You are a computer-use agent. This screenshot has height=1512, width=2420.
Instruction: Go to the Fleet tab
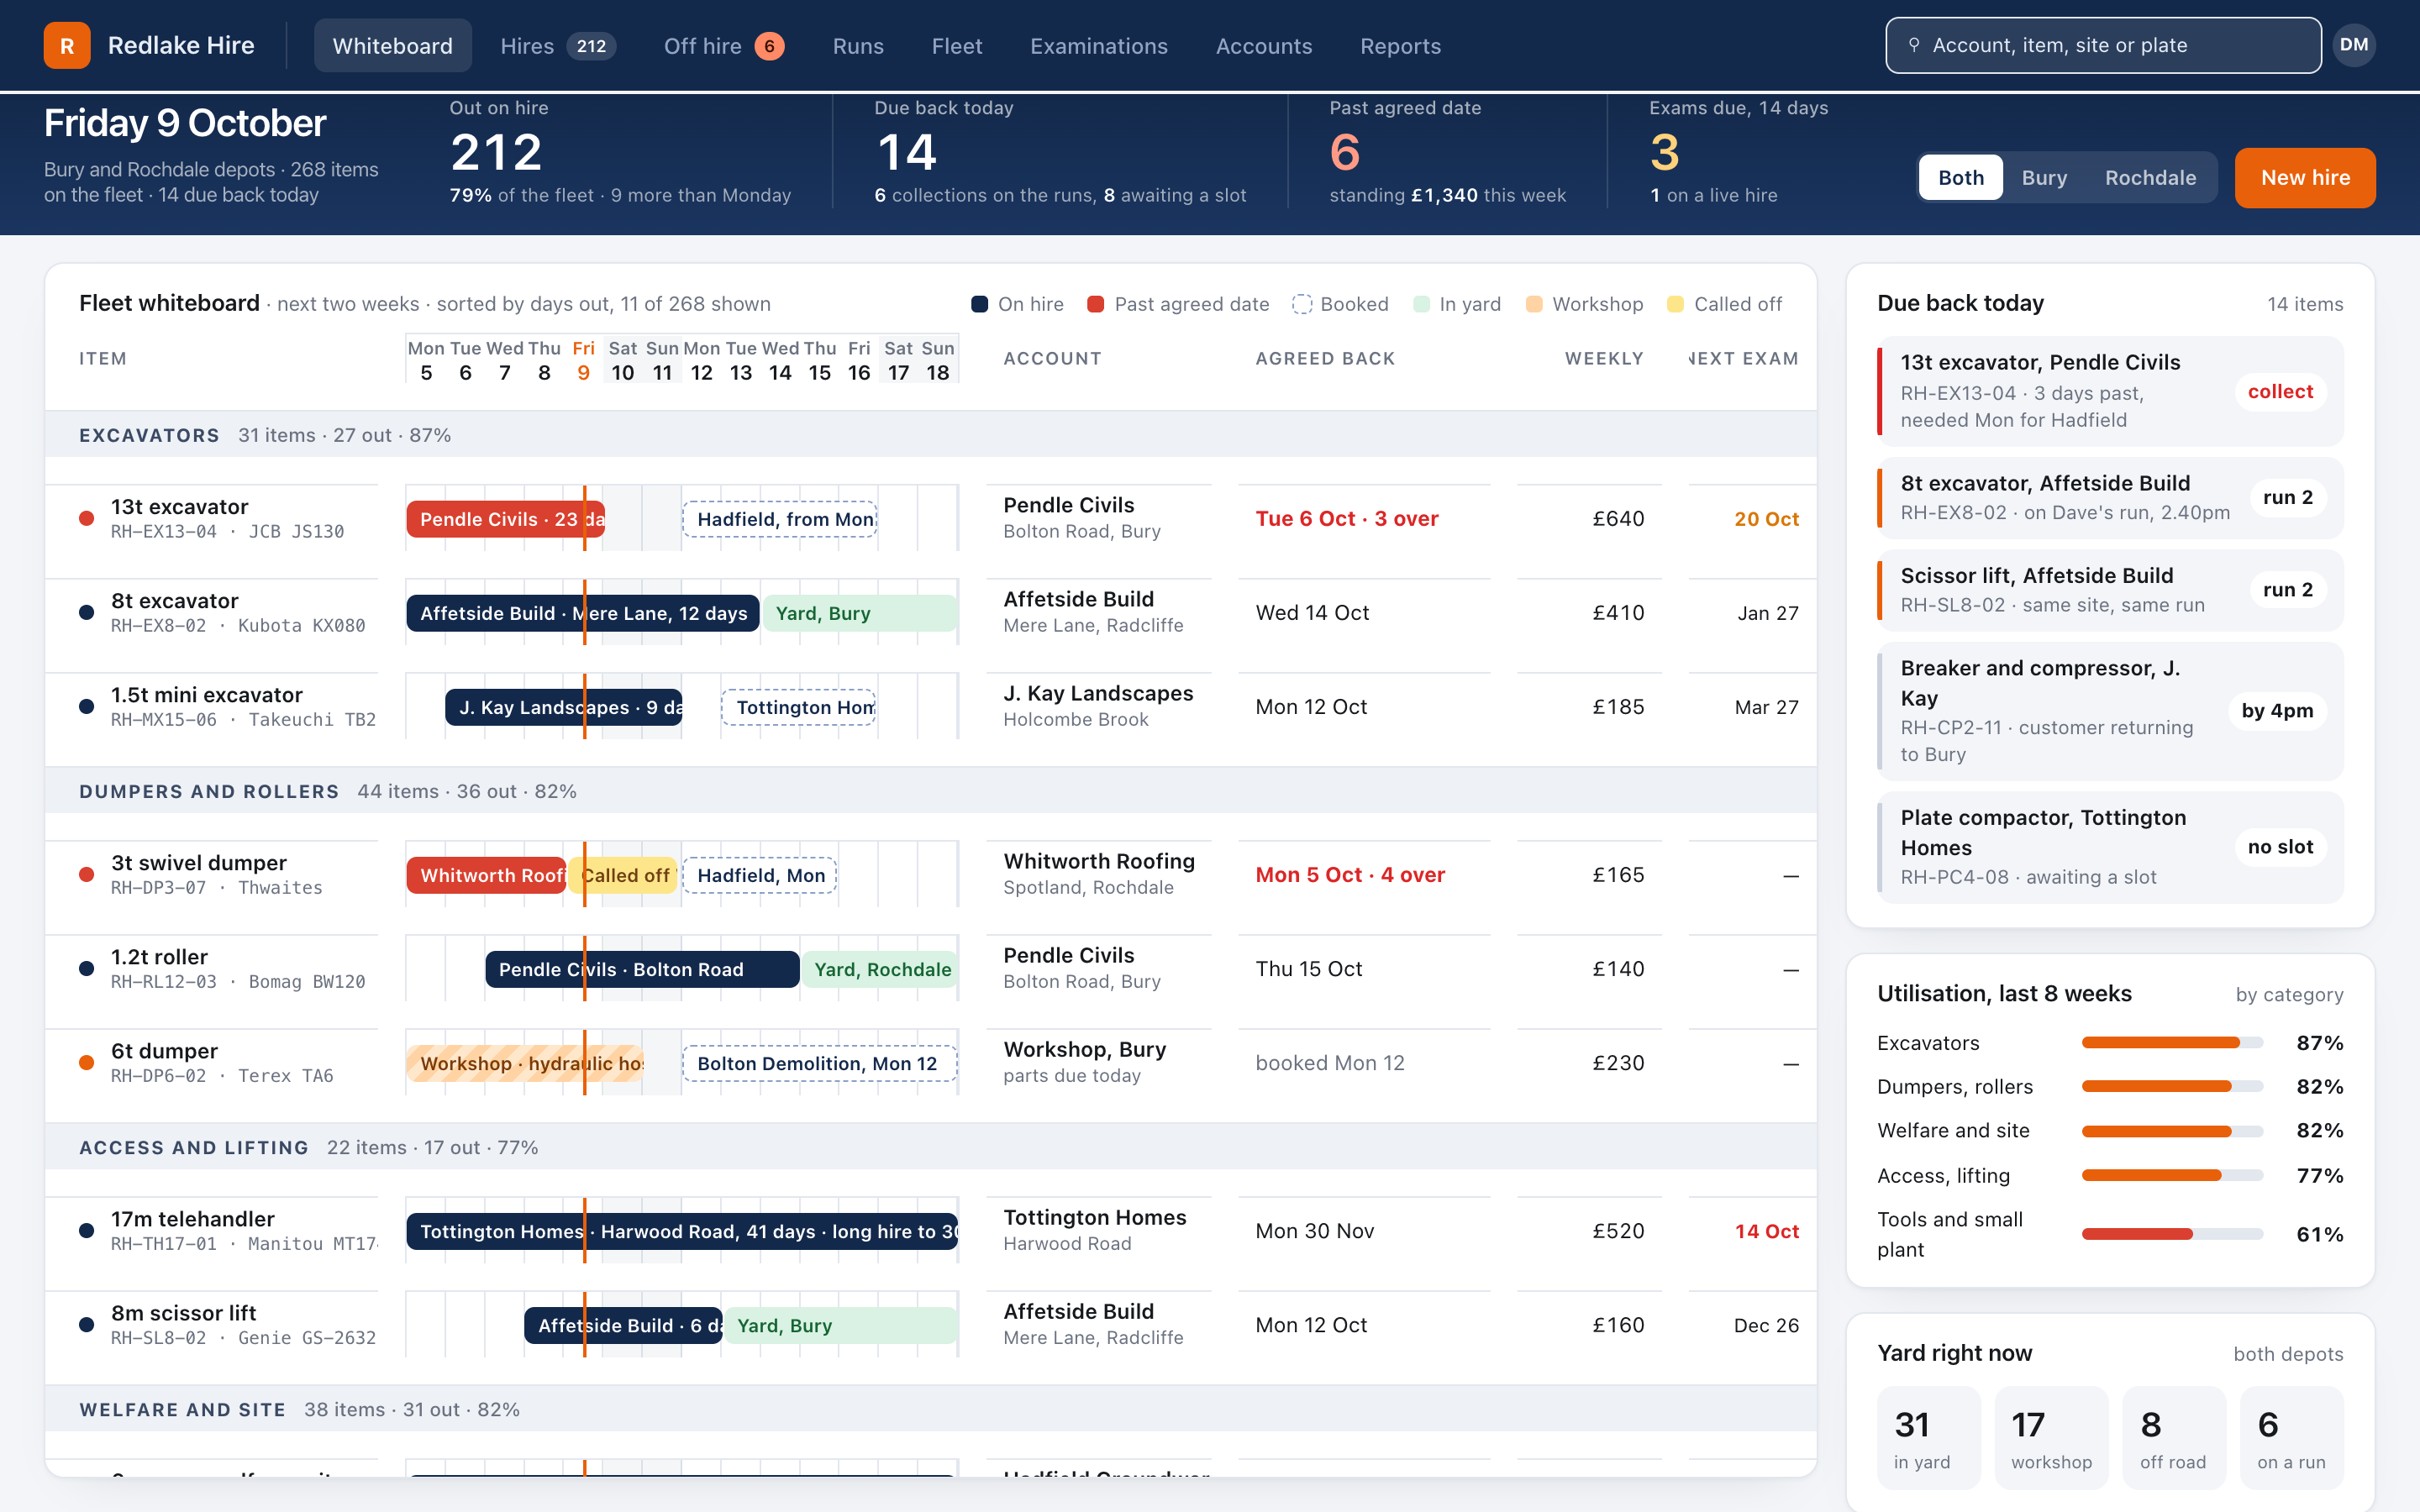point(957,46)
